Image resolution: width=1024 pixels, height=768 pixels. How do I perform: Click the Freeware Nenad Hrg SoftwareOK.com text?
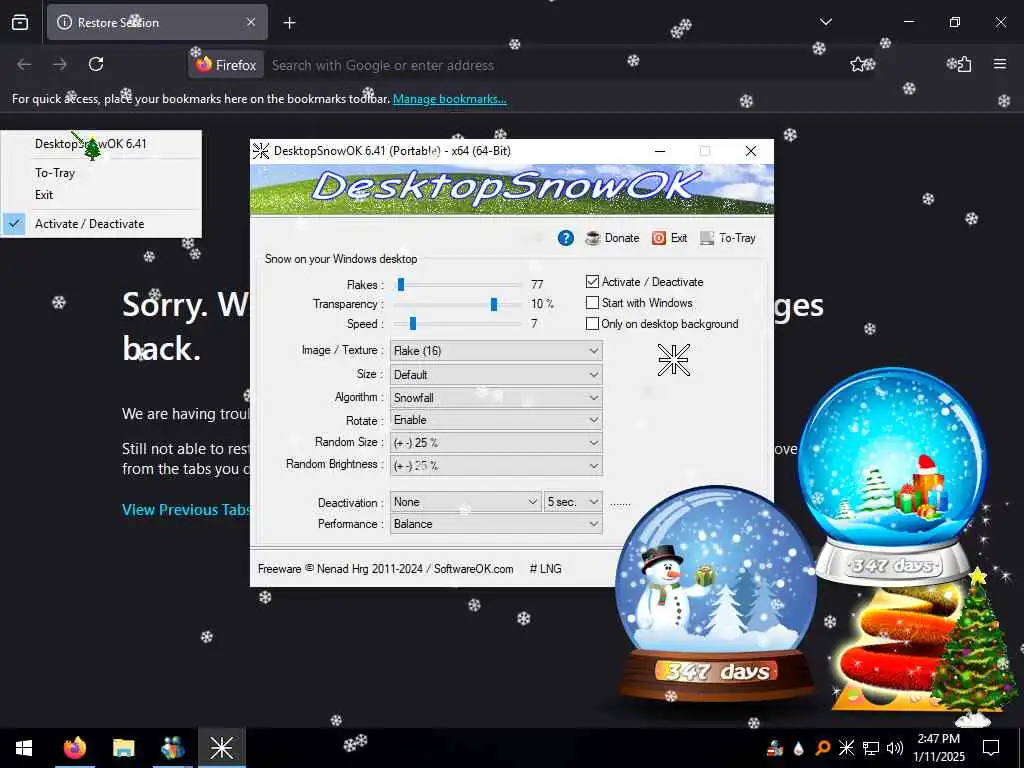pyautogui.click(x=385, y=569)
